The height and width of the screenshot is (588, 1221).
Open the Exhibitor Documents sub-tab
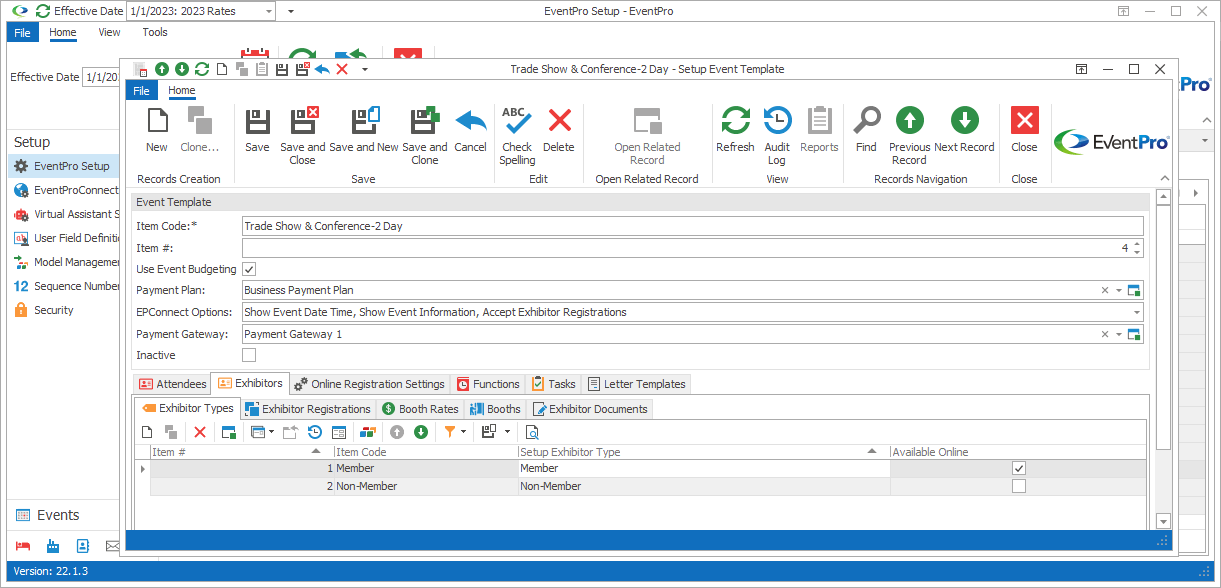[x=590, y=409]
